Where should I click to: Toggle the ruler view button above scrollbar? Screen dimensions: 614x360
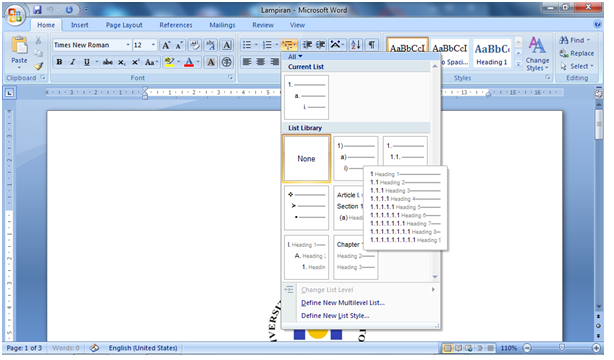(598, 94)
